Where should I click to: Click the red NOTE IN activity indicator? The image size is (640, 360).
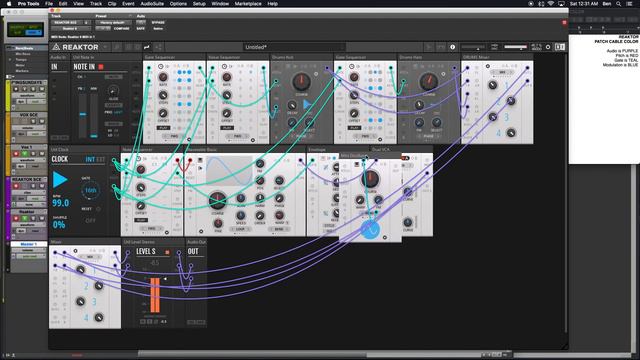[101, 67]
